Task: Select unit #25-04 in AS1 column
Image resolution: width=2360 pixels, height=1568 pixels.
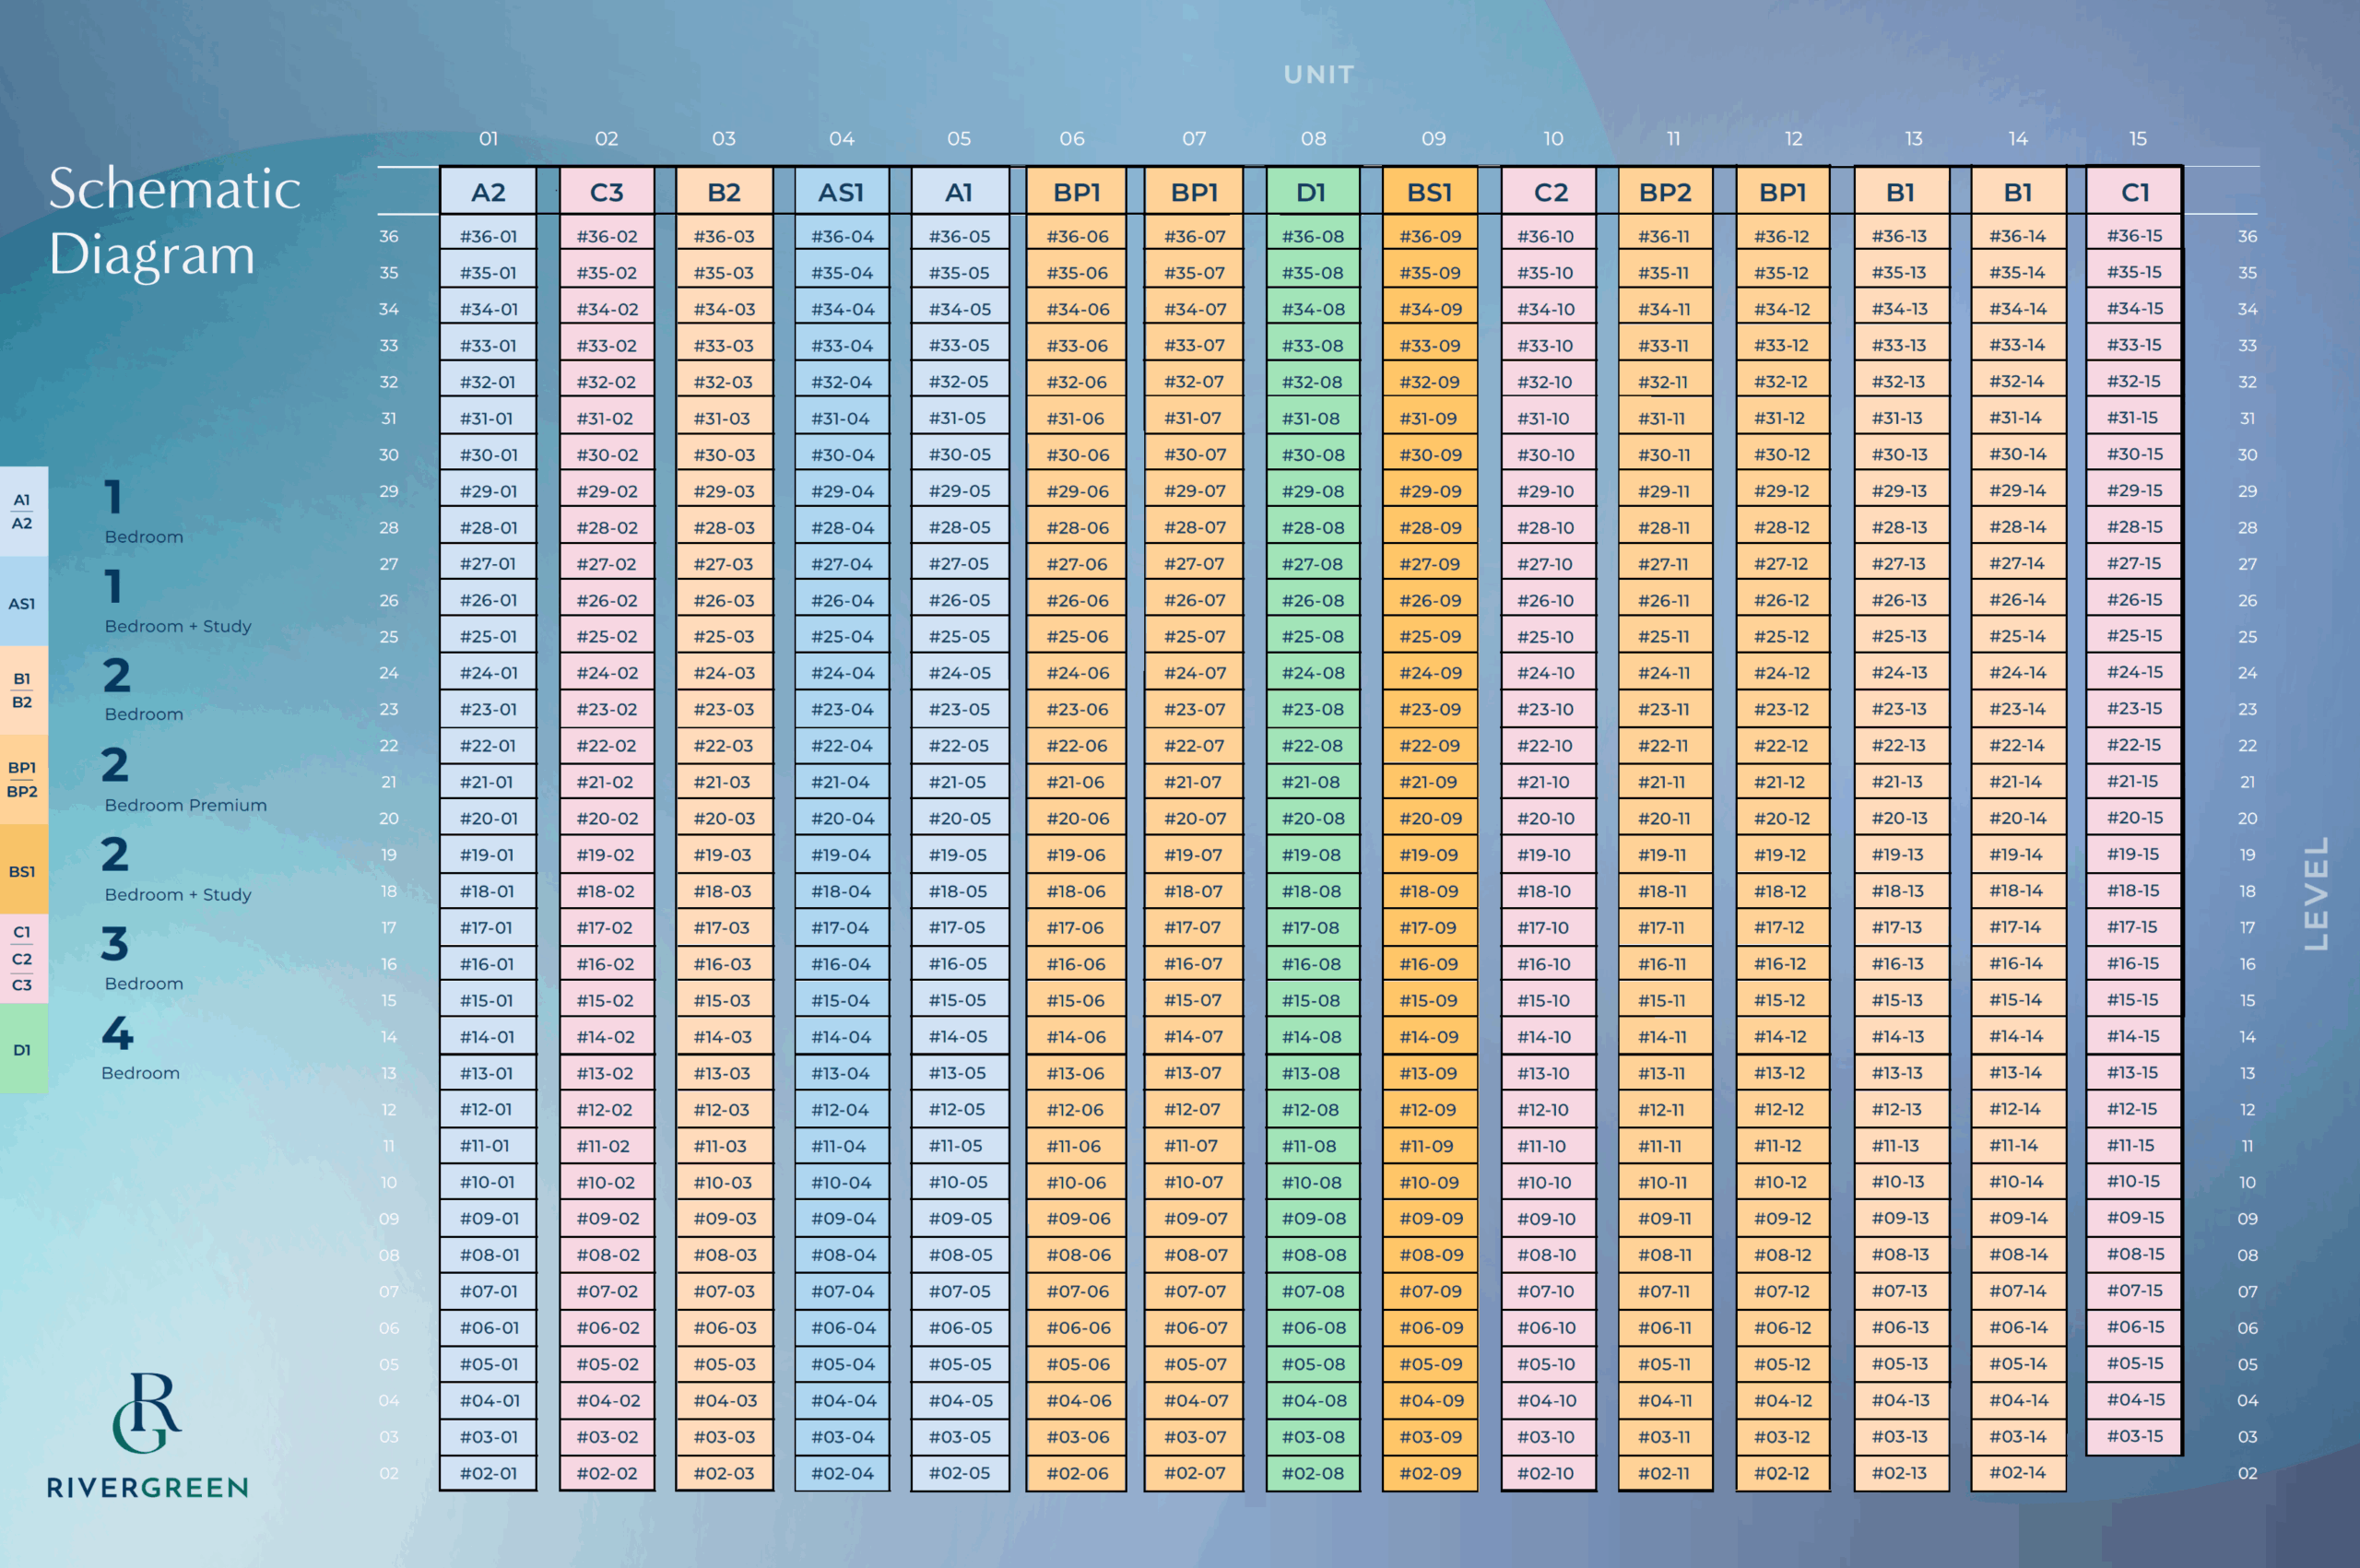Action: [x=842, y=637]
